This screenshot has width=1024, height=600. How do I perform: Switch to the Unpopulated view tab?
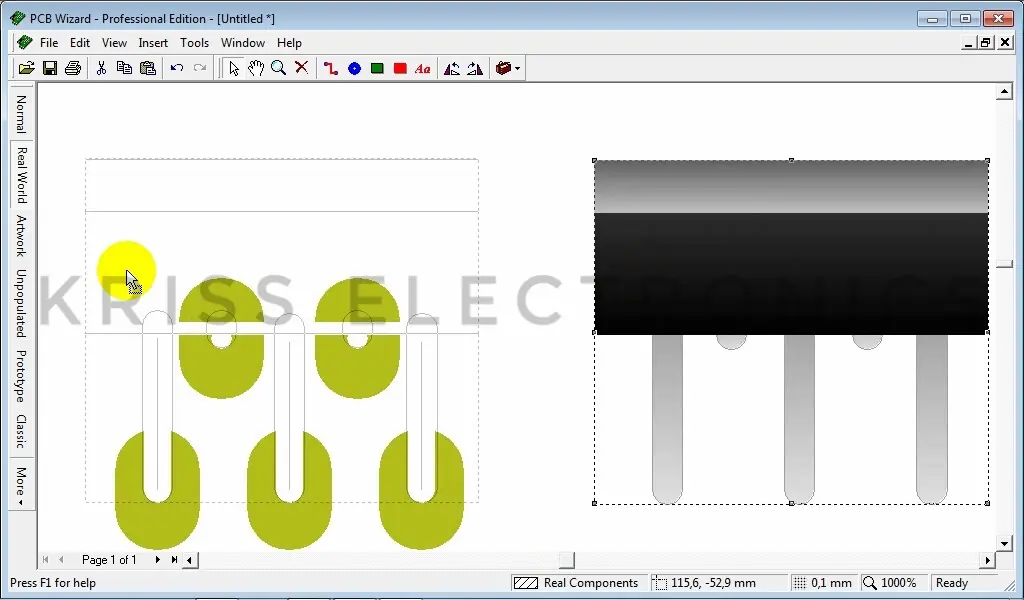(x=21, y=303)
